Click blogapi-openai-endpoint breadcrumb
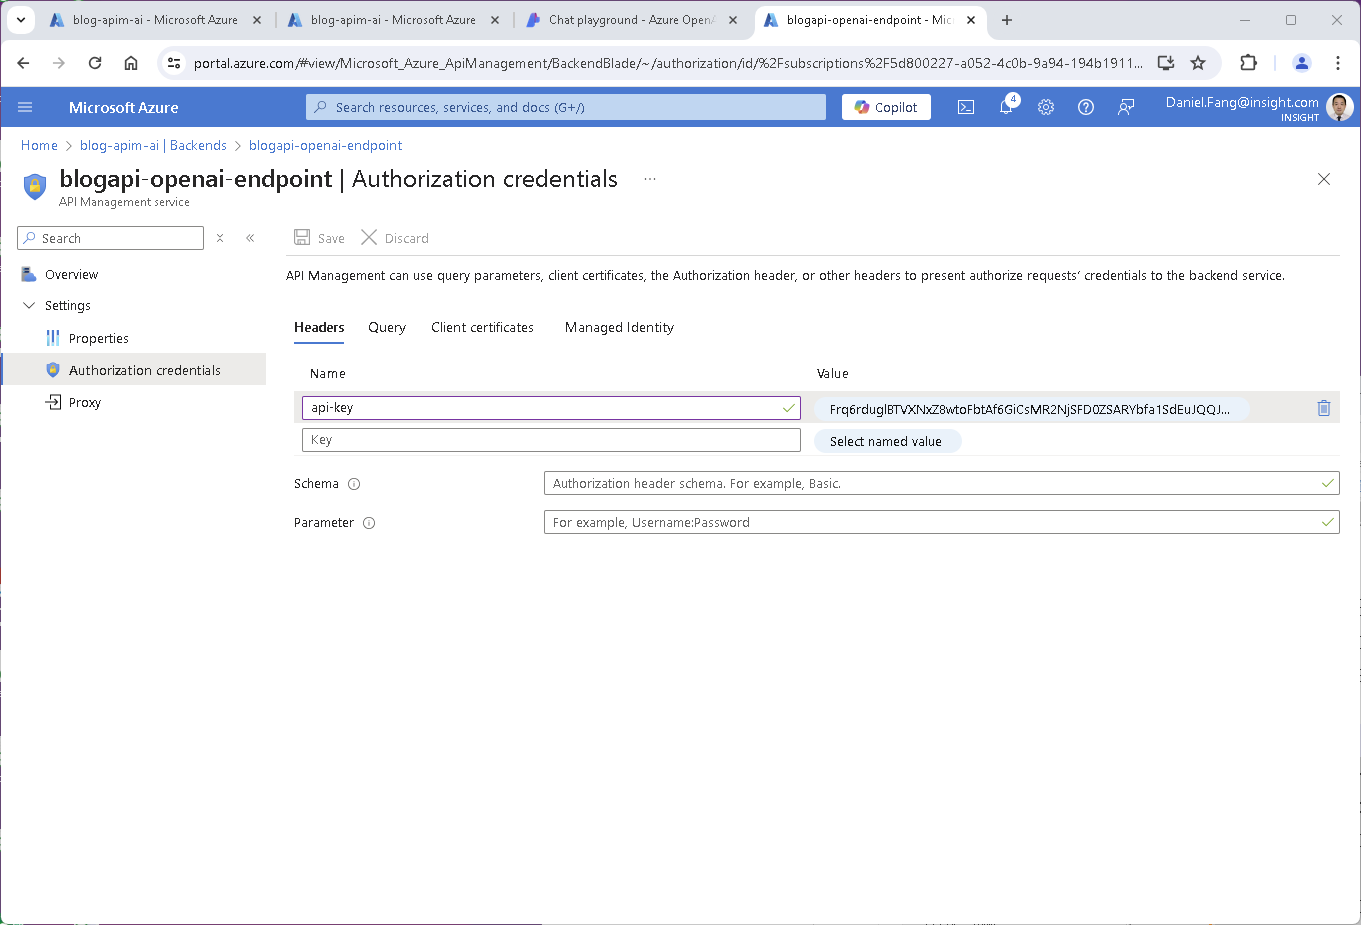The image size is (1361, 925). click(x=326, y=146)
